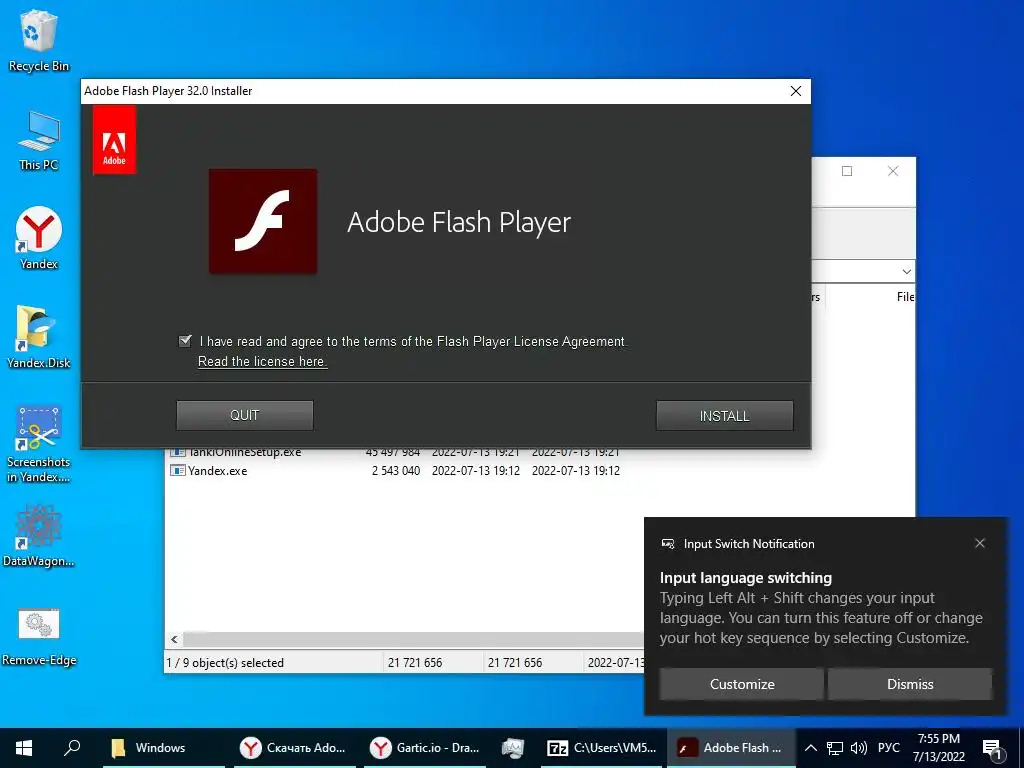Open the Recycle Bin desktop icon
Viewport: 1024px width, 768px height.
point(39,40)
